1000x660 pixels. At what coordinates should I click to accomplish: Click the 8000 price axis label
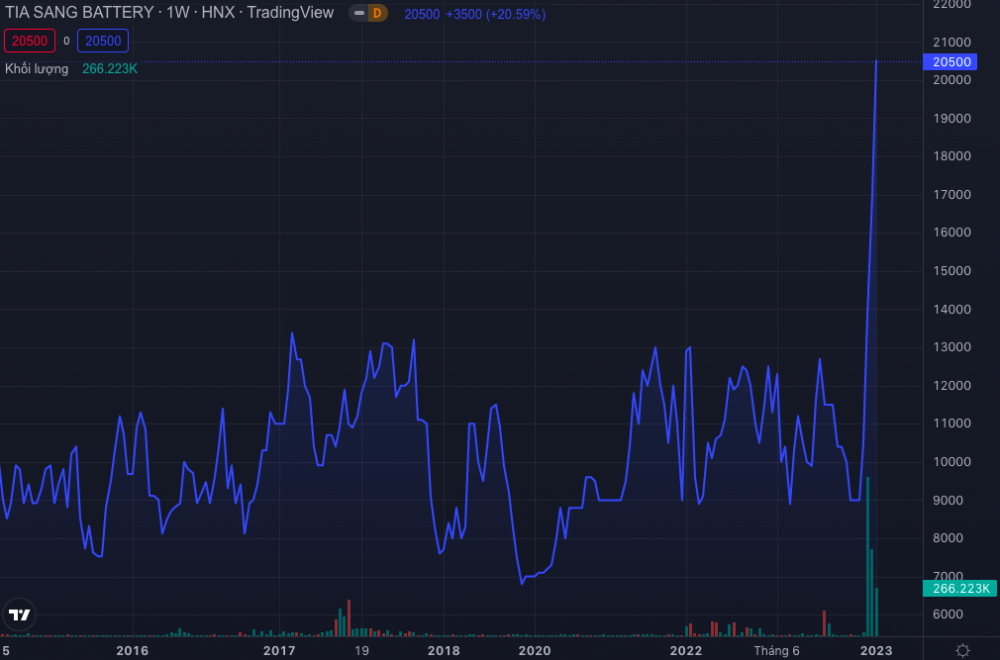[x=948, y=538]
